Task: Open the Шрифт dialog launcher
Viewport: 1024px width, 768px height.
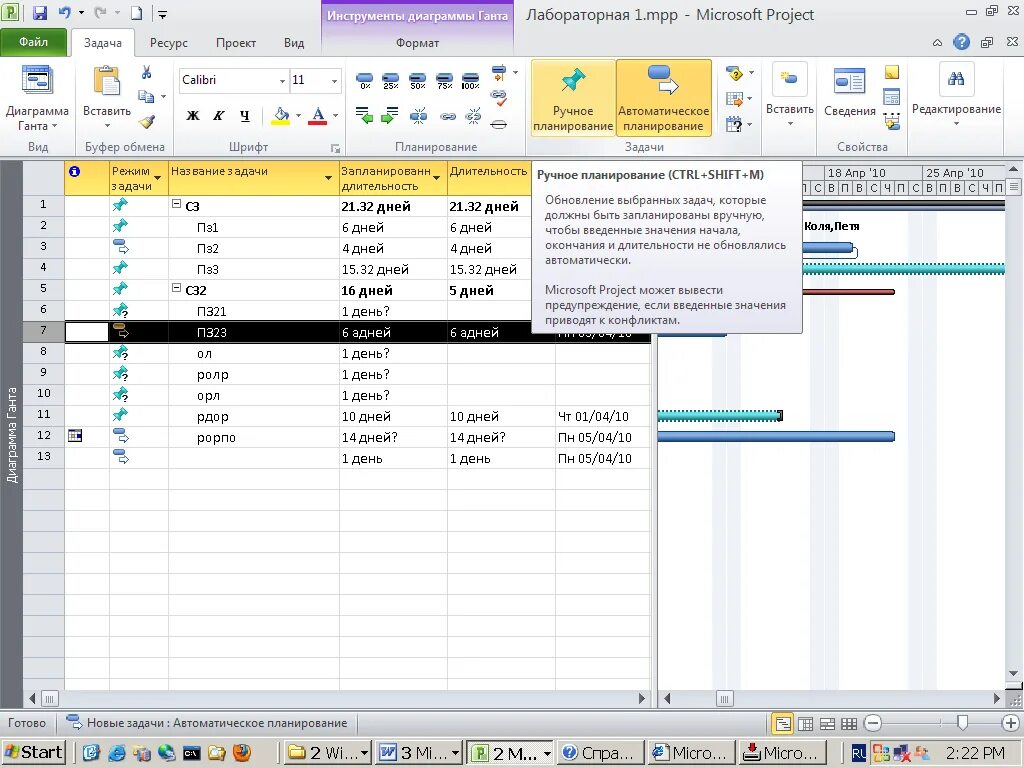Action: point(335,149)
